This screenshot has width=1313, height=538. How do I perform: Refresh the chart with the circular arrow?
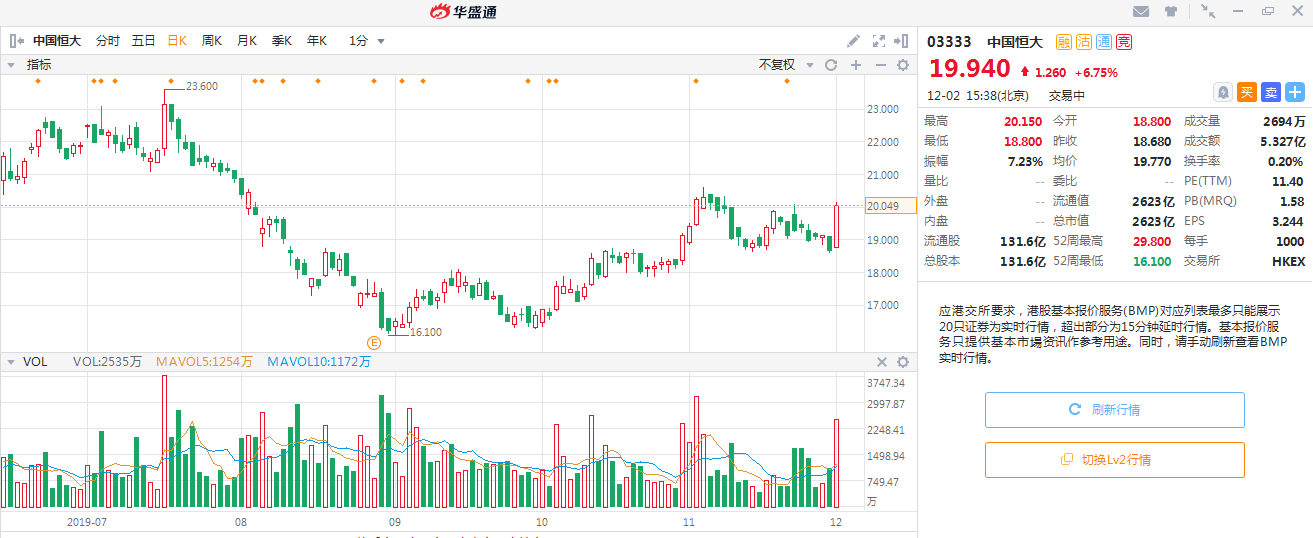point(830,65)
